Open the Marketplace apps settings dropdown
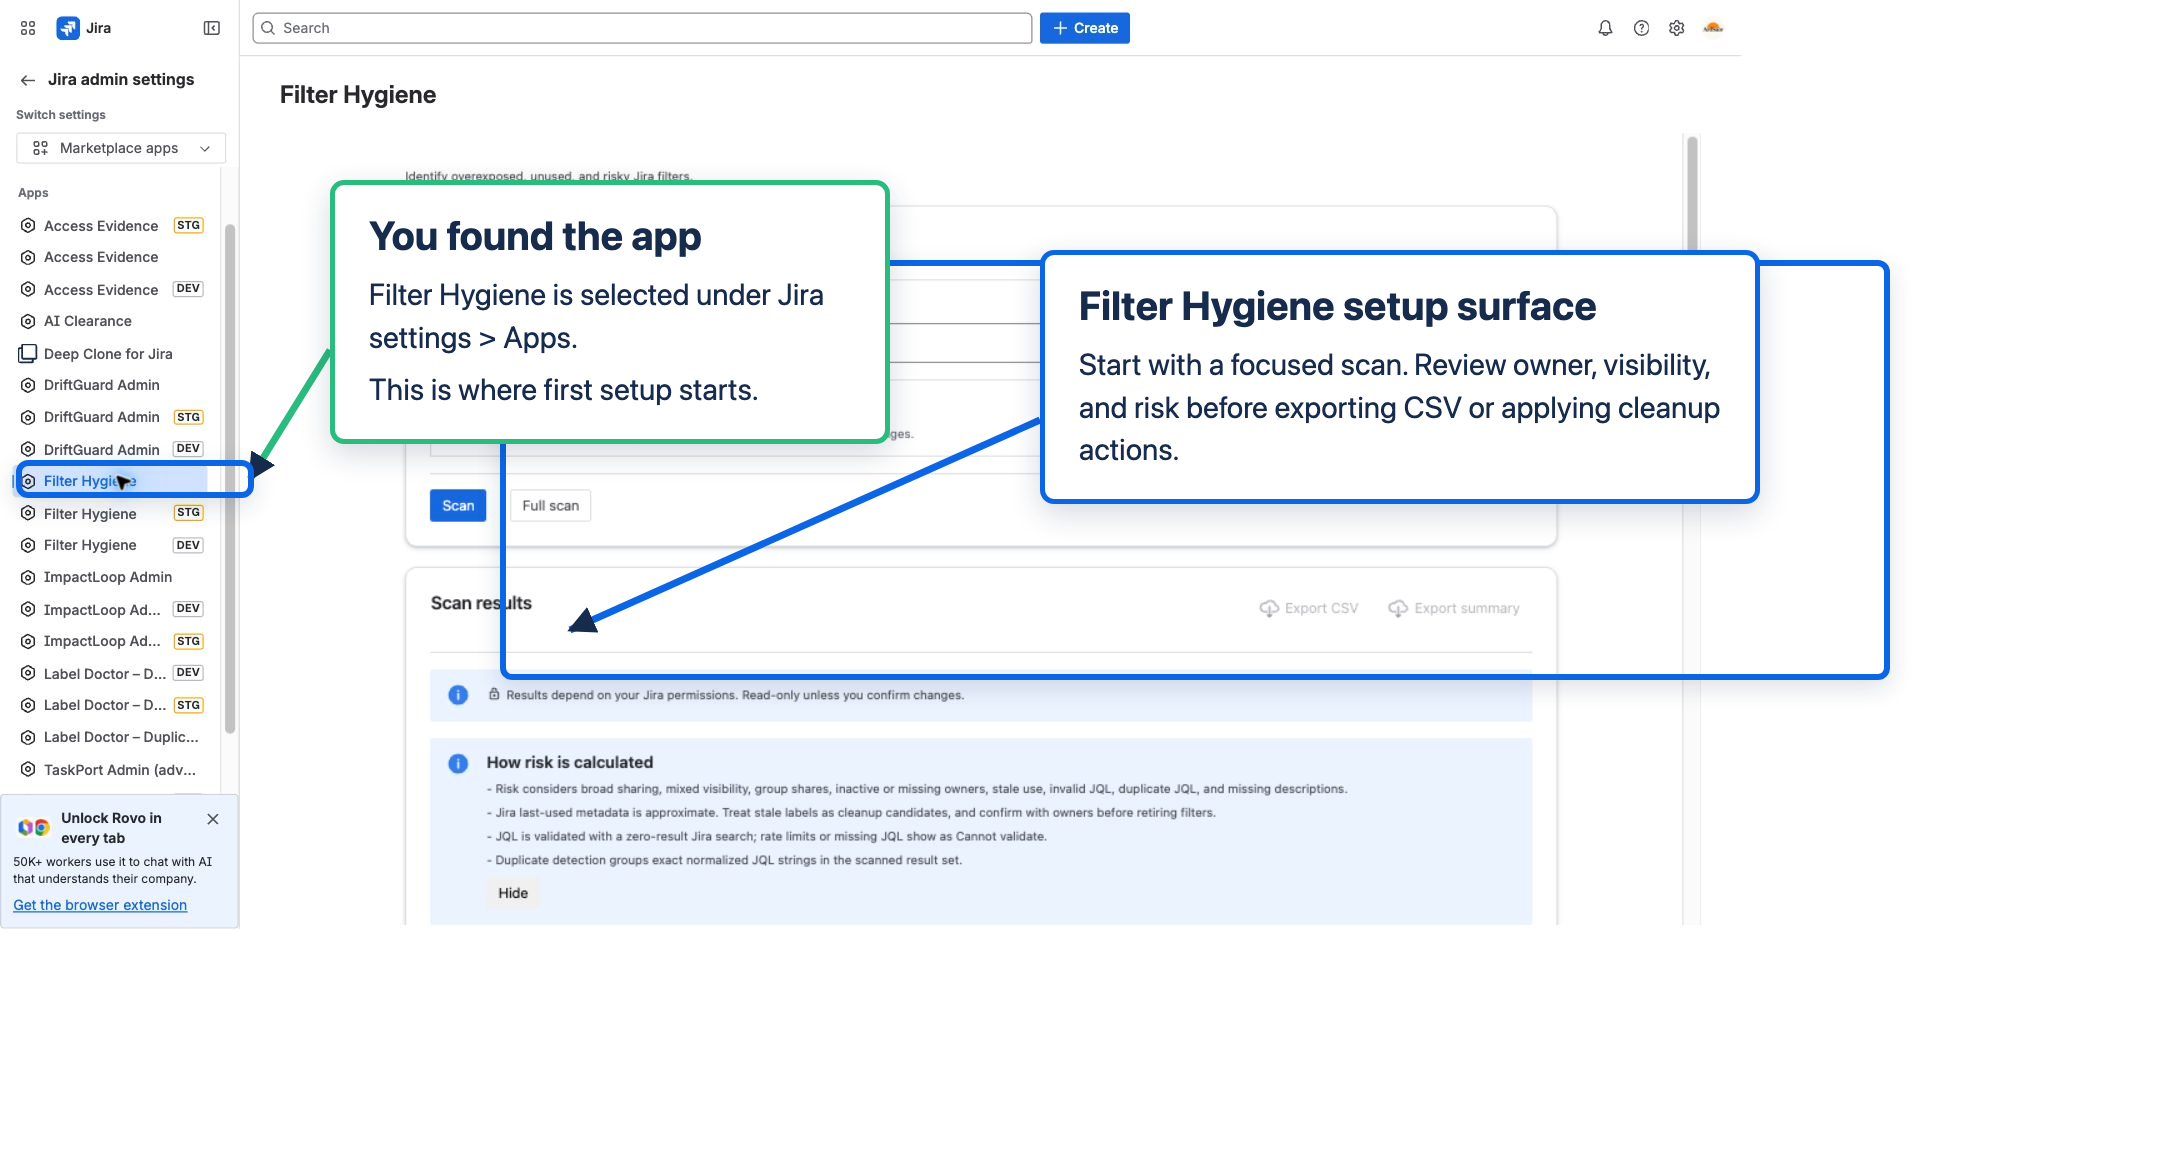 point(121,148)
